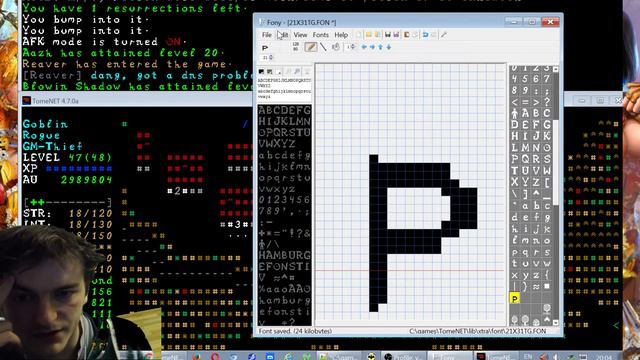Shift glyph up with the blue up arrow
The image size is (640, 360).
pos(380,47)
